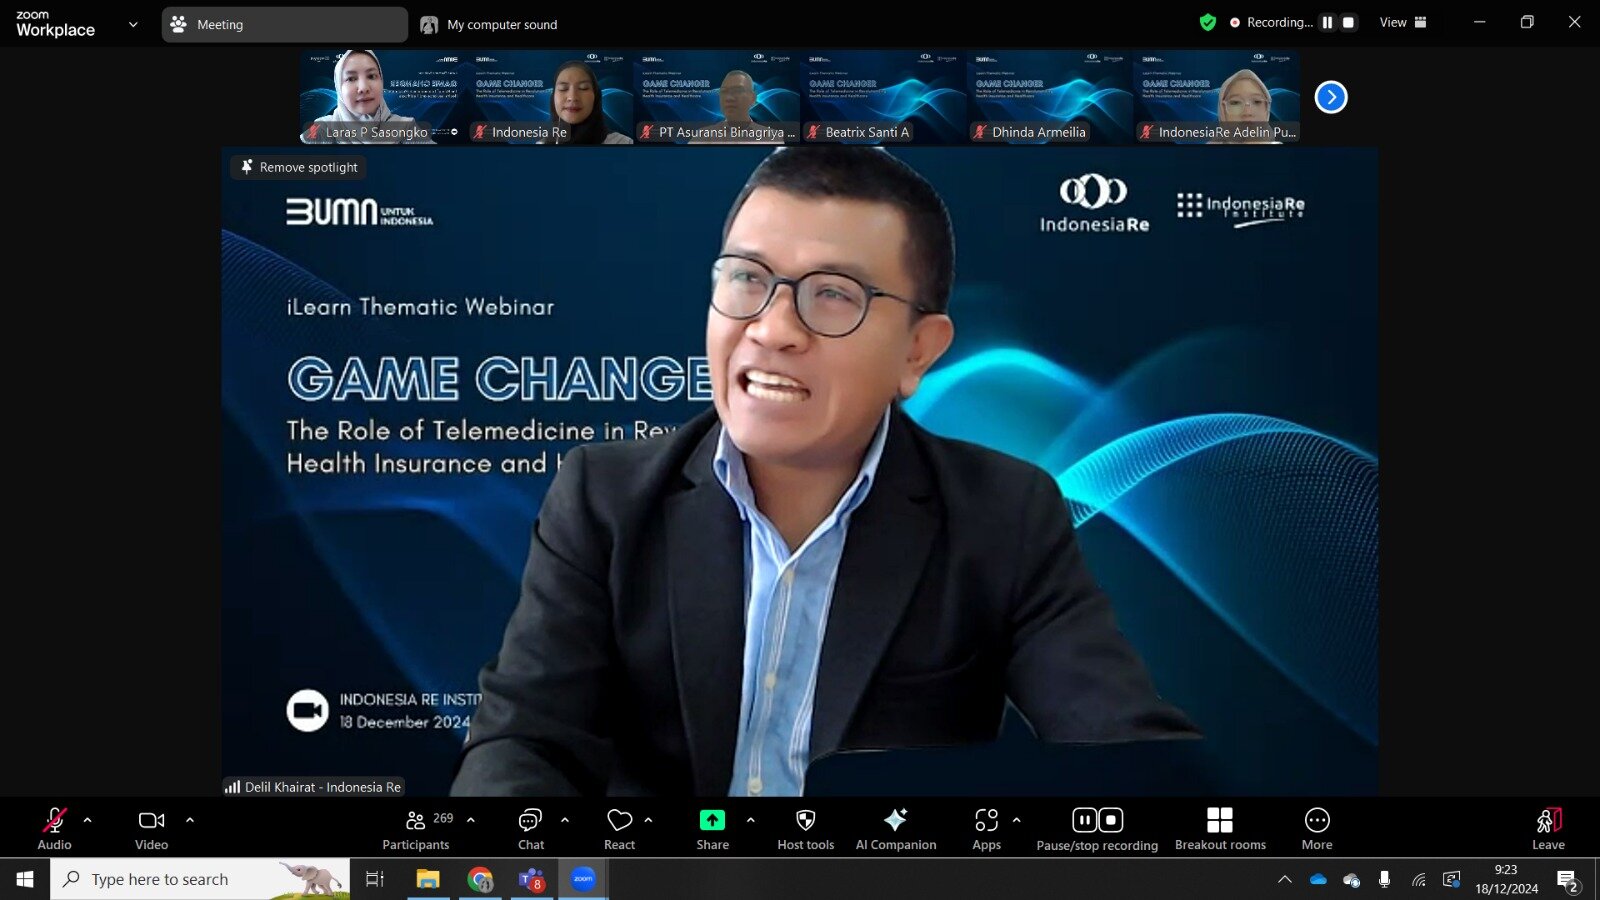Expand the share options arrow

(751, 820)
